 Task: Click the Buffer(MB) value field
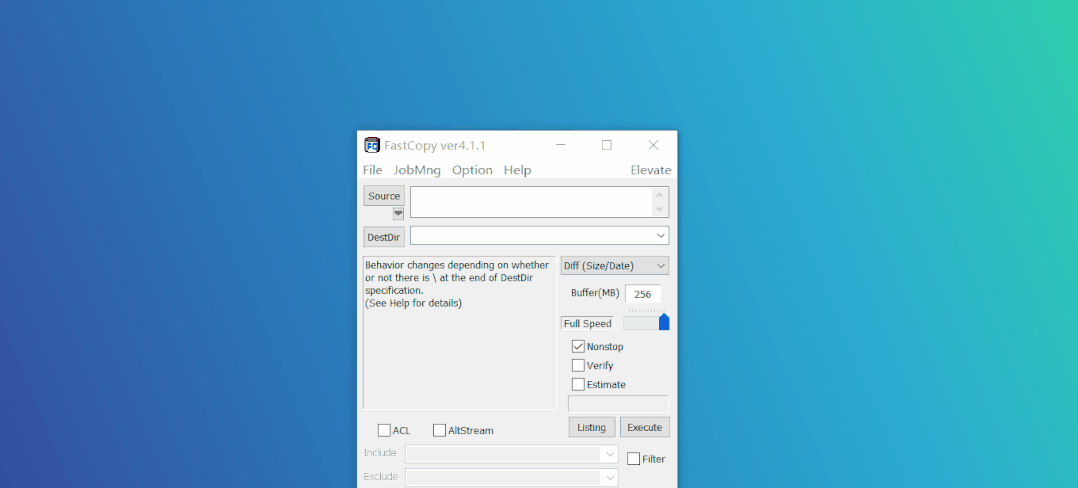(x=643, y=294)
